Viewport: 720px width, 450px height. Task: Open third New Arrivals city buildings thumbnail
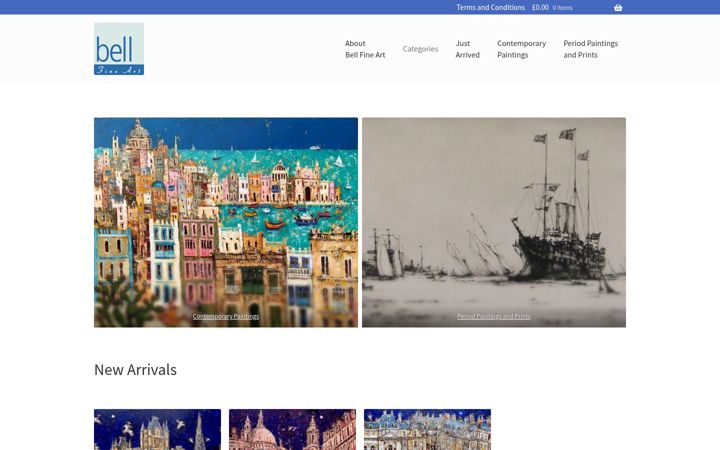(x=428, y=429)
